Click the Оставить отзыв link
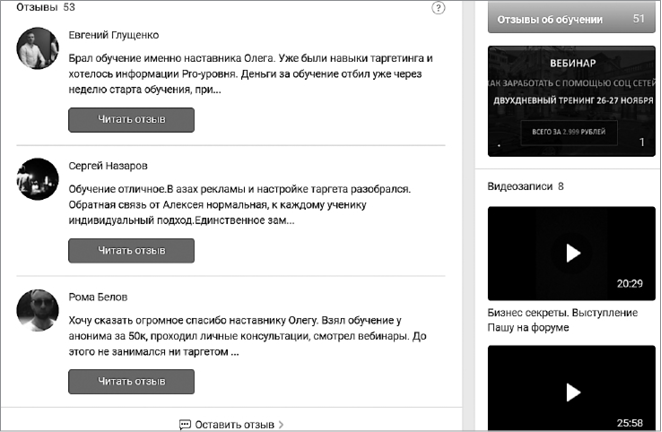The height and width of the screenshot is (432, 662). [x=234, y=424]
